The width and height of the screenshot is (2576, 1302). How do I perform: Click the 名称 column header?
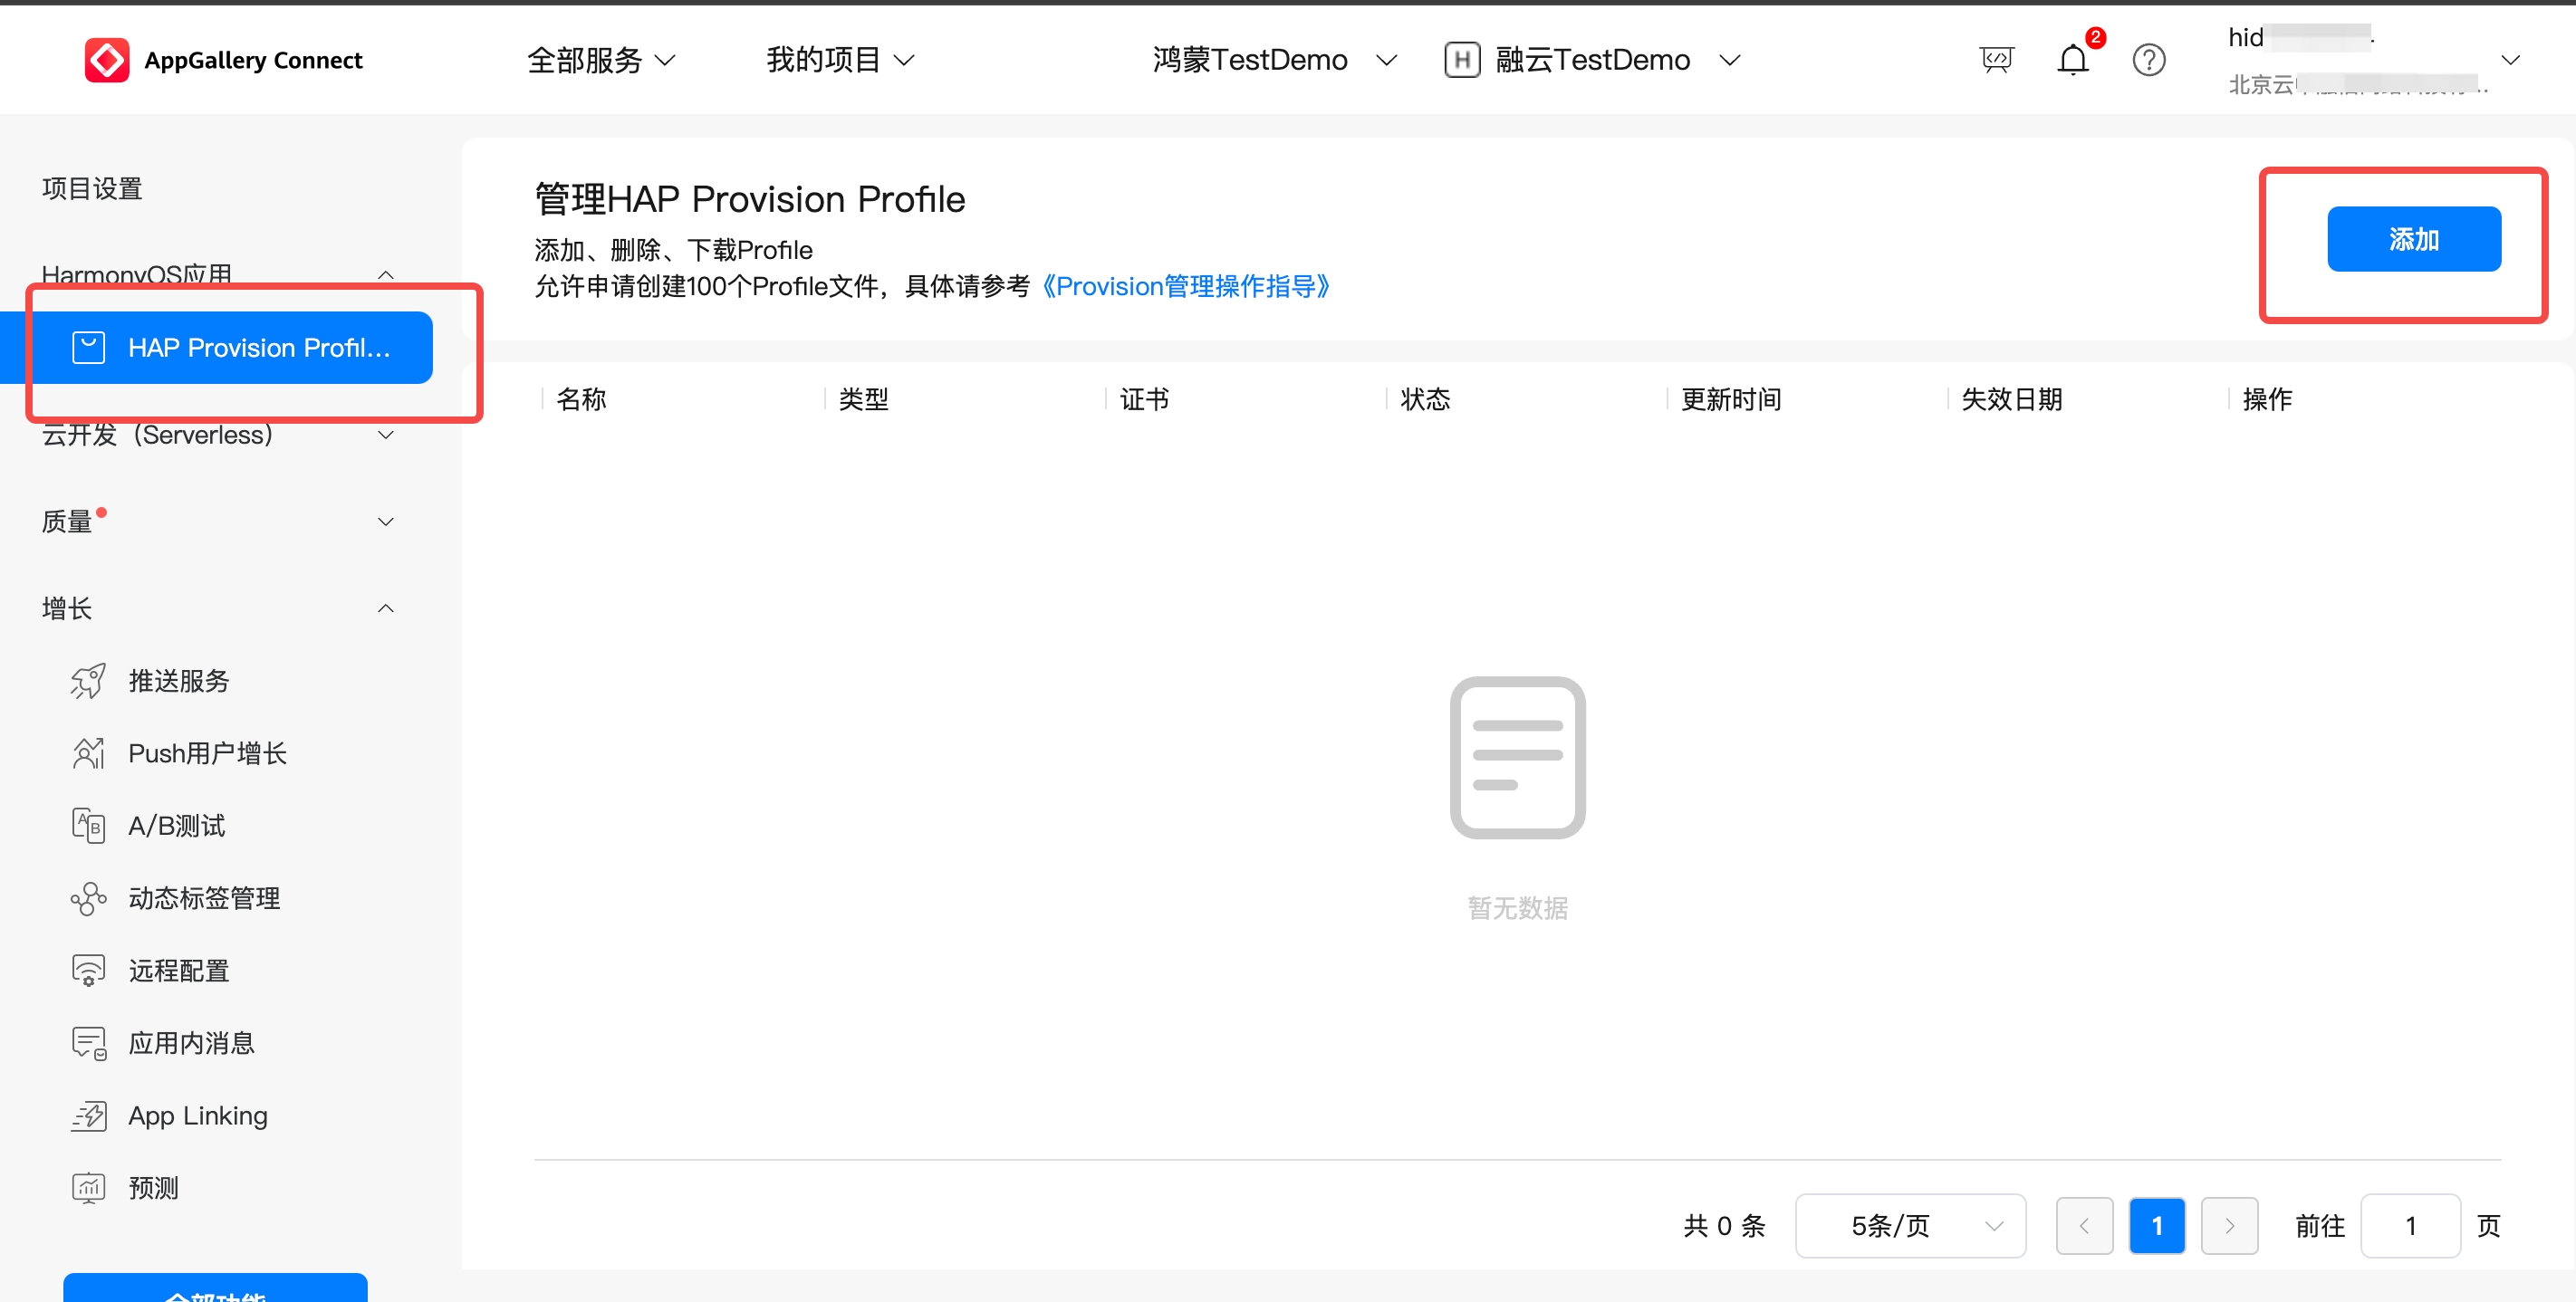pyautogui.click(x=581, y=399)
